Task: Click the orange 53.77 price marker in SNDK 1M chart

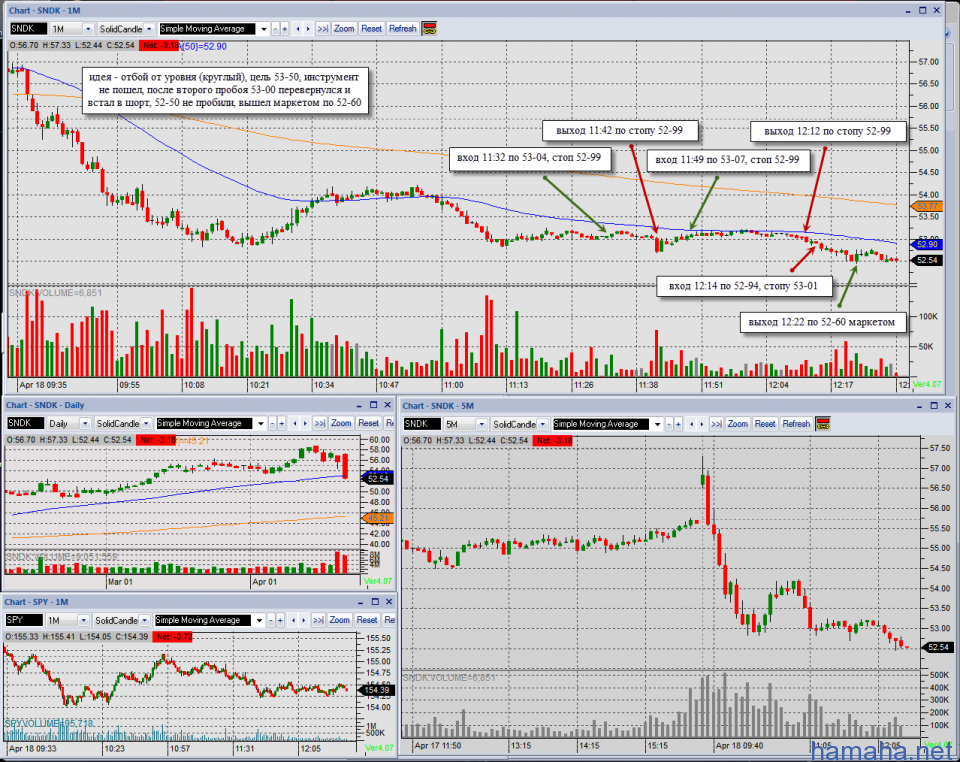Action: (x=926, y=206)
